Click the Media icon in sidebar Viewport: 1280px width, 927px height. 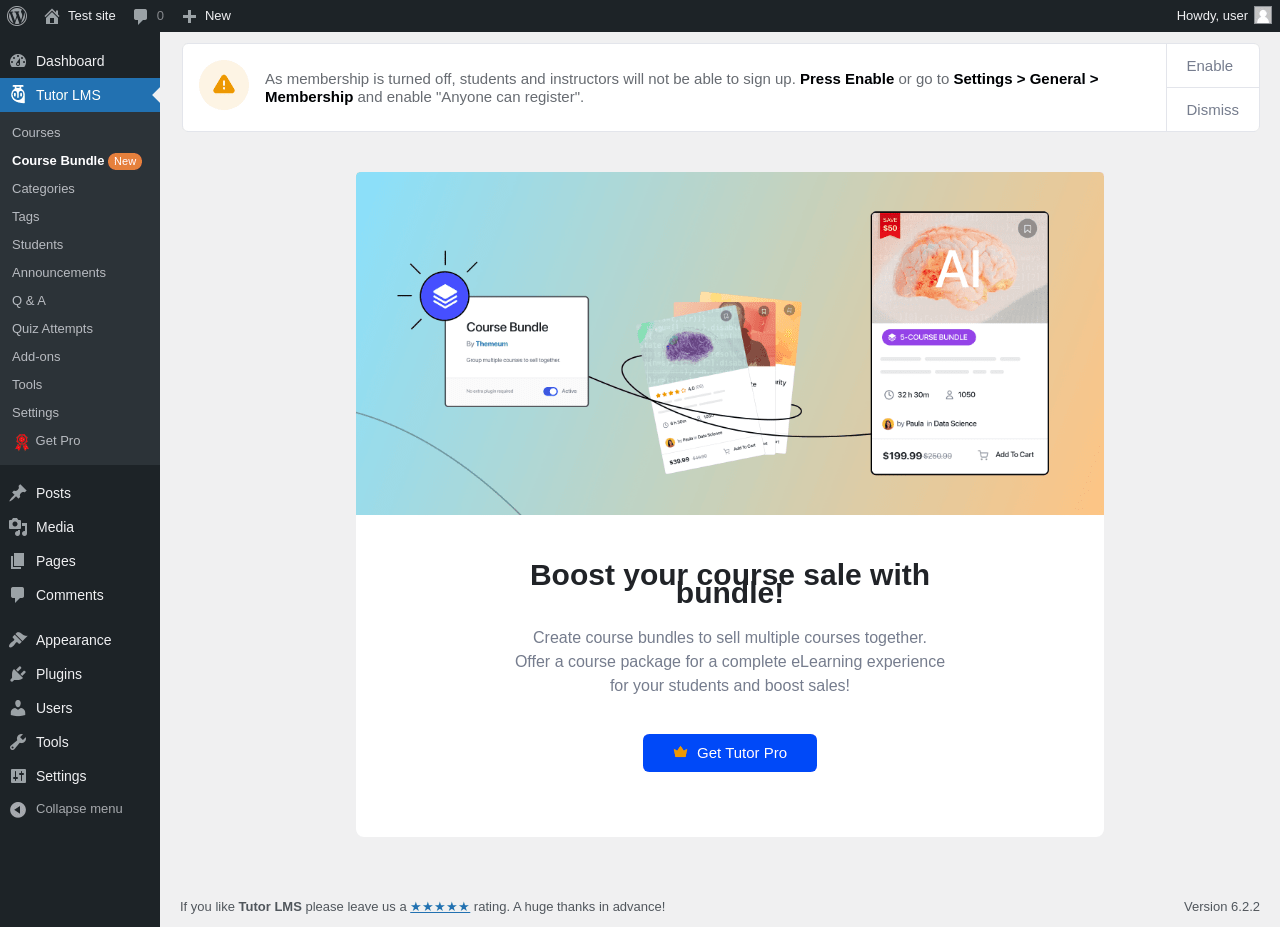point(18,527)
